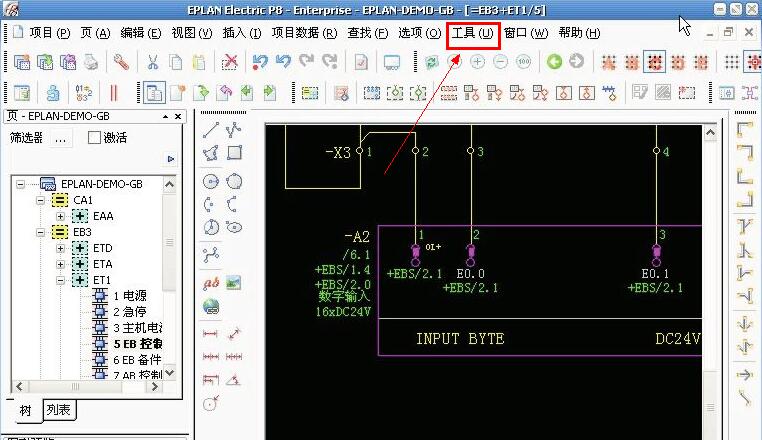Select the Spline drawing tool
Screen dimensions: 762x440
[210, 255]
